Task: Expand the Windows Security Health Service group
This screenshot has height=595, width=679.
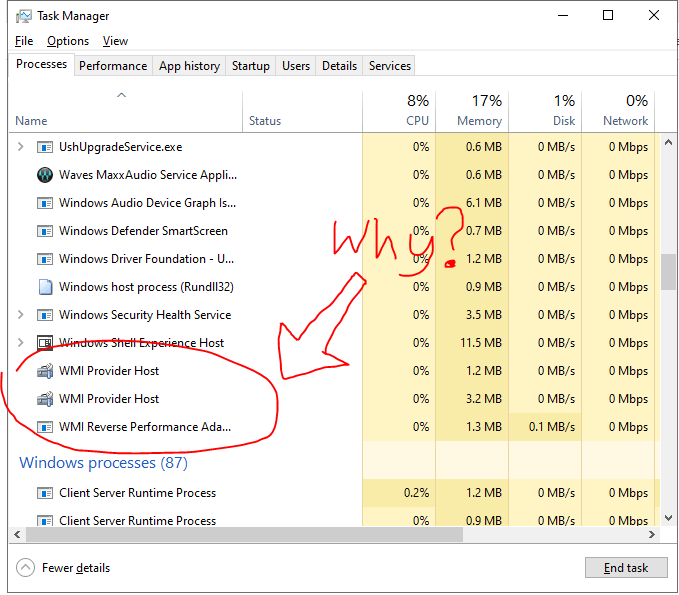Action: pyautogui.click(x=20, y=315)
